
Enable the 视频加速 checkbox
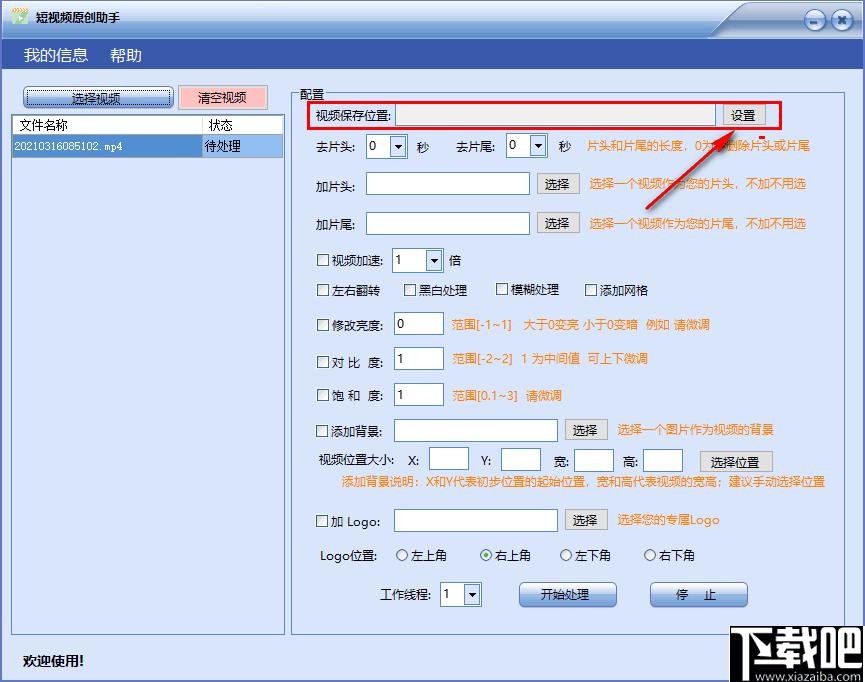[x=323, y=260]
